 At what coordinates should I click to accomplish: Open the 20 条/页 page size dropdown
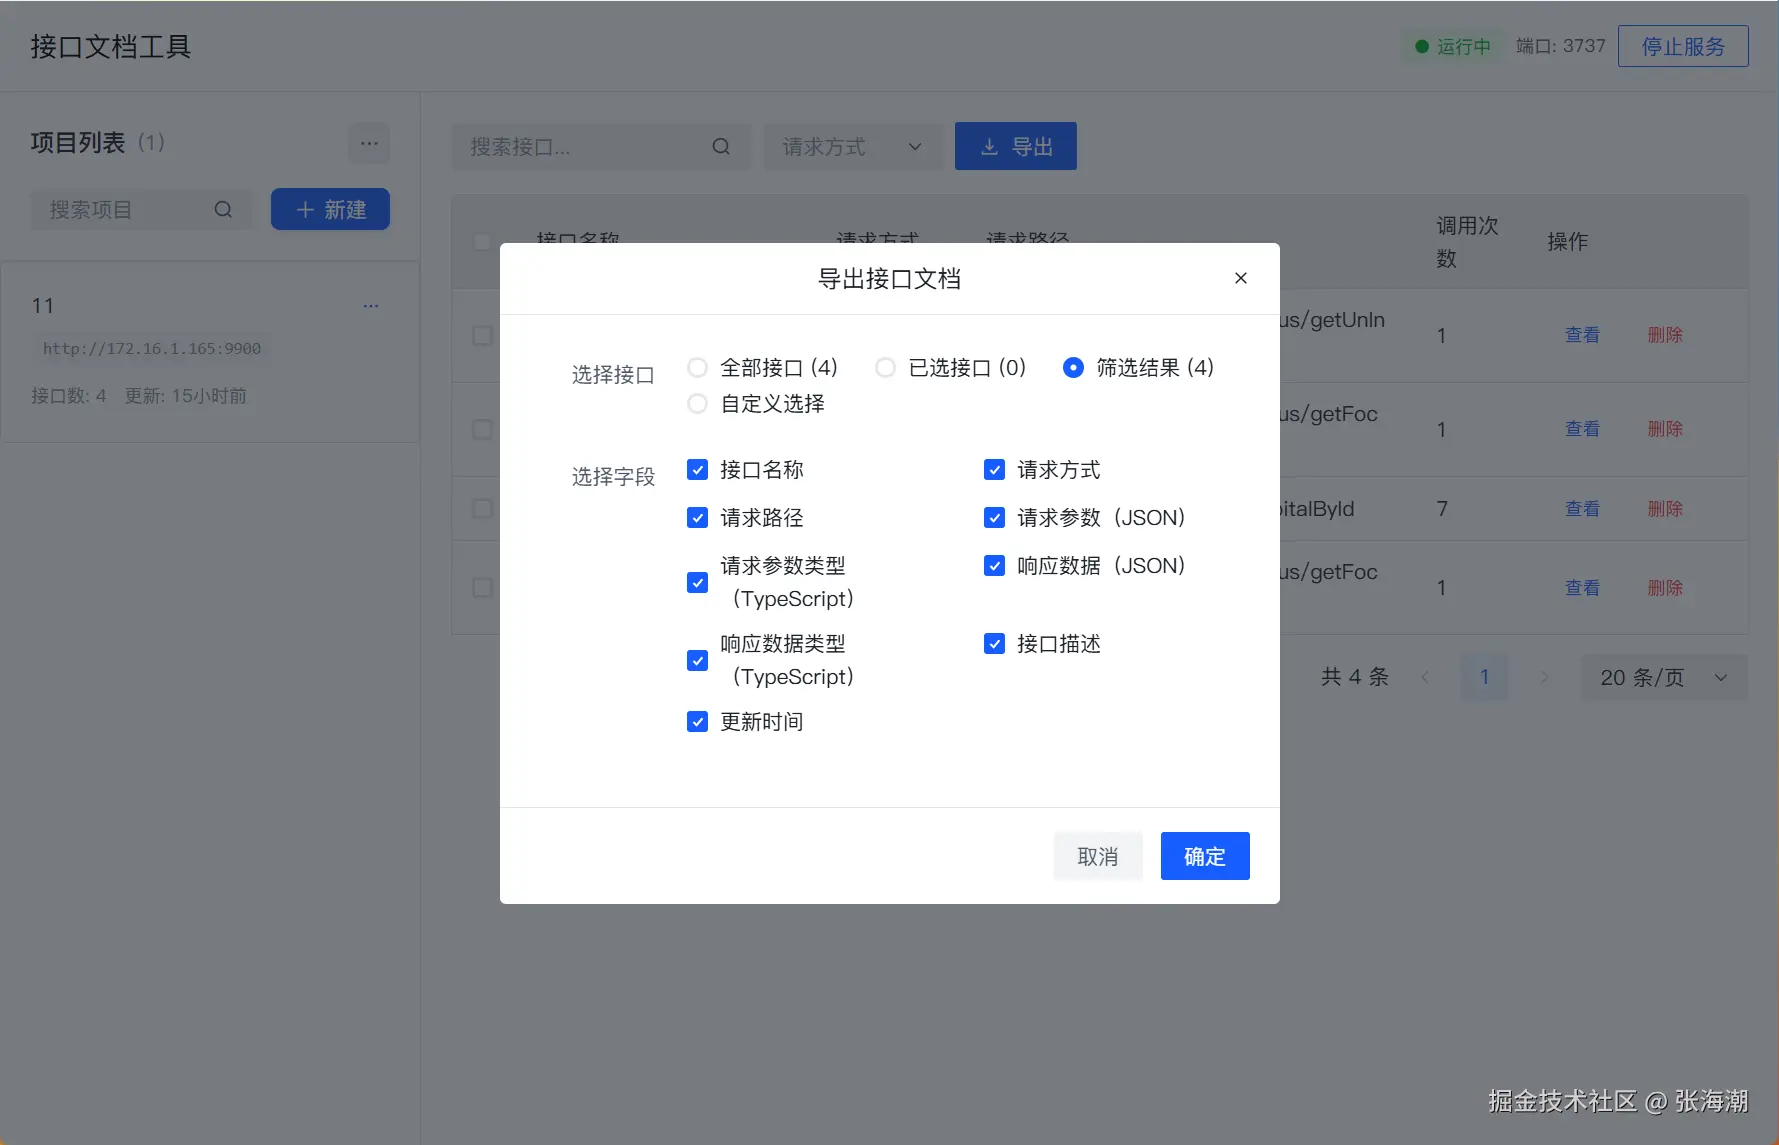tap(1664, 677)
